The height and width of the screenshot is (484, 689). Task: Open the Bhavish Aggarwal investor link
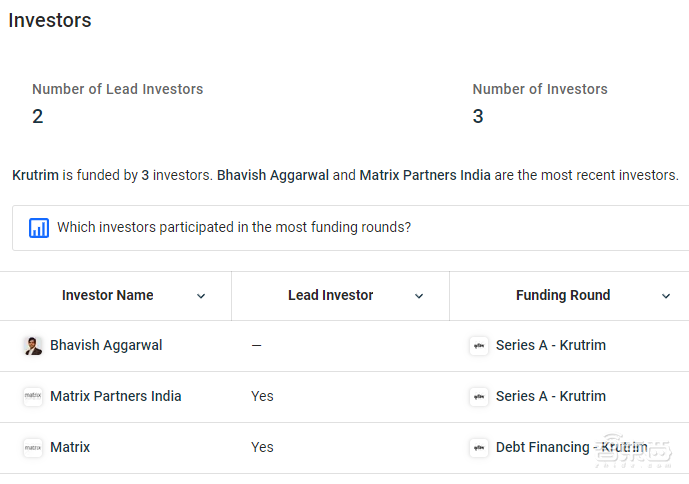coord(106,346)
